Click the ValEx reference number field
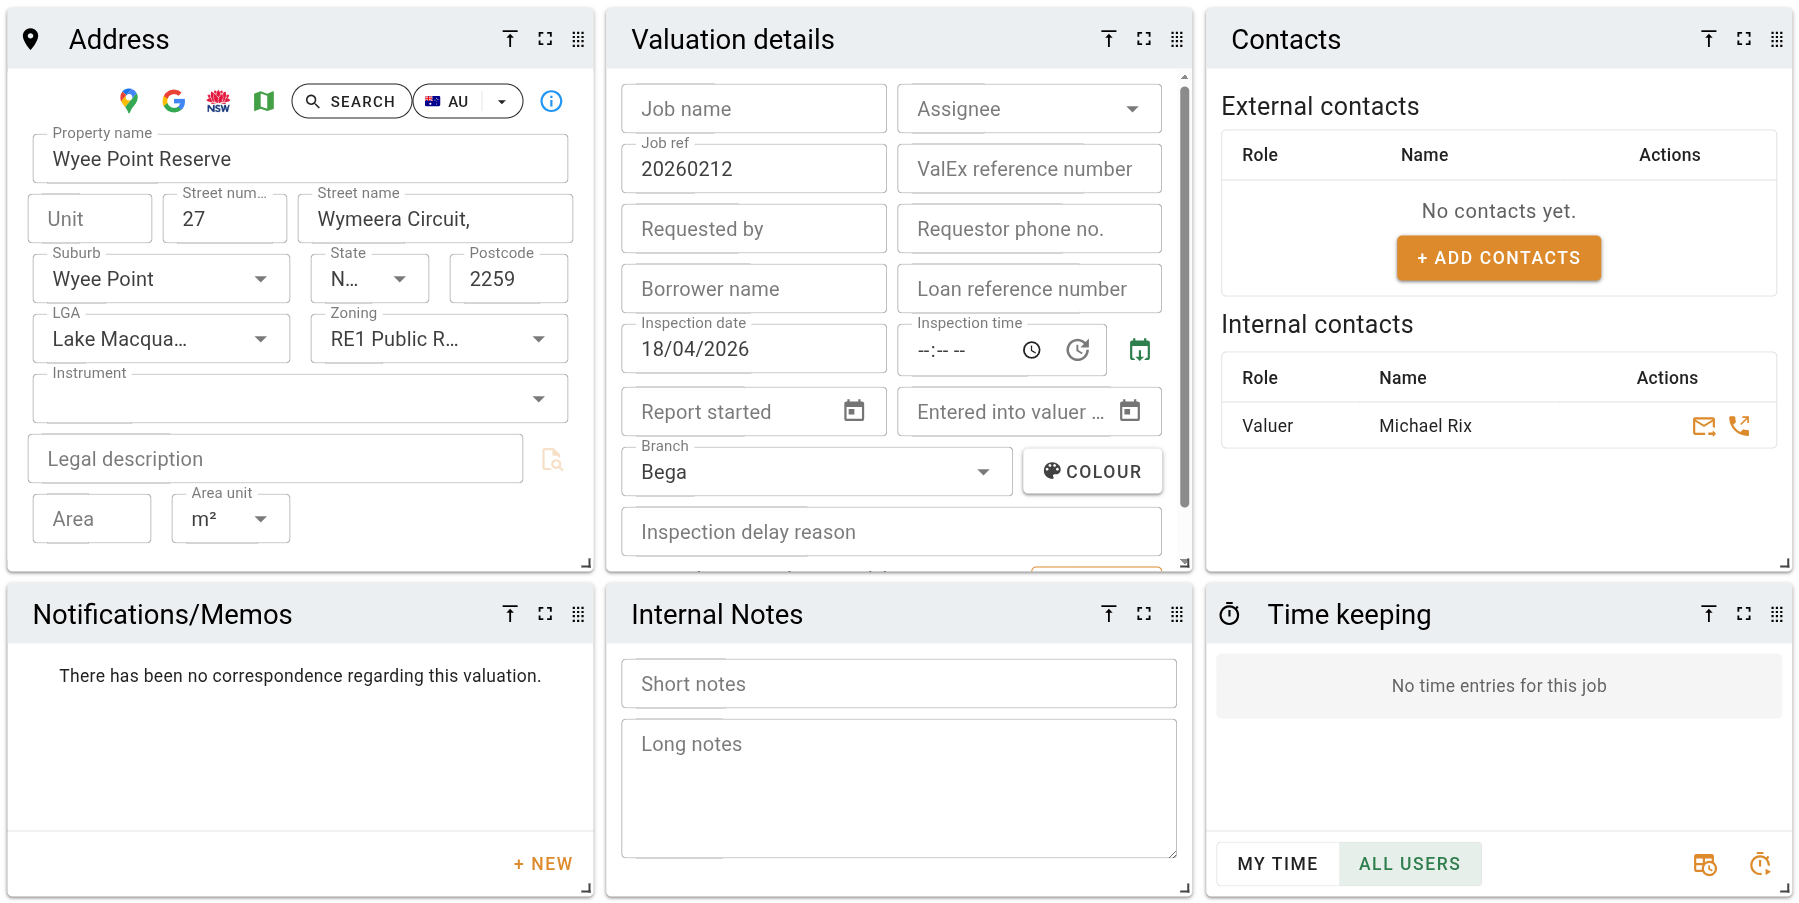This screenshot has width=1799, height=903. (x=1030, y=169)
